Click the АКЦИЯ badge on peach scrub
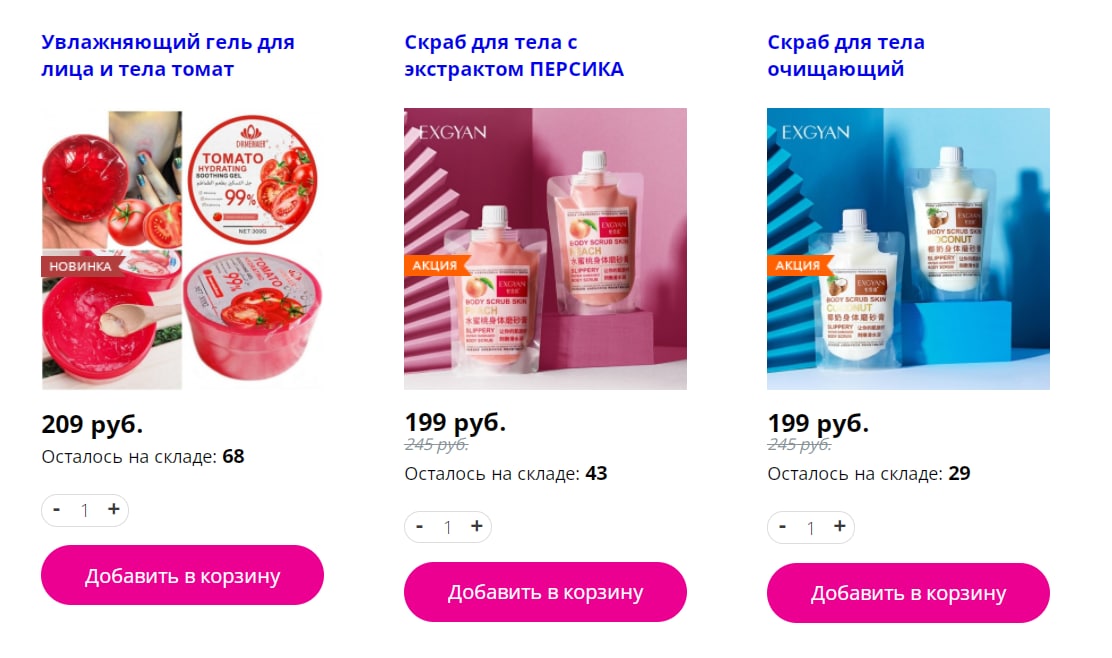Image resolution: width=1112 pixels, height=658 pixels. (x=436, y=265)
